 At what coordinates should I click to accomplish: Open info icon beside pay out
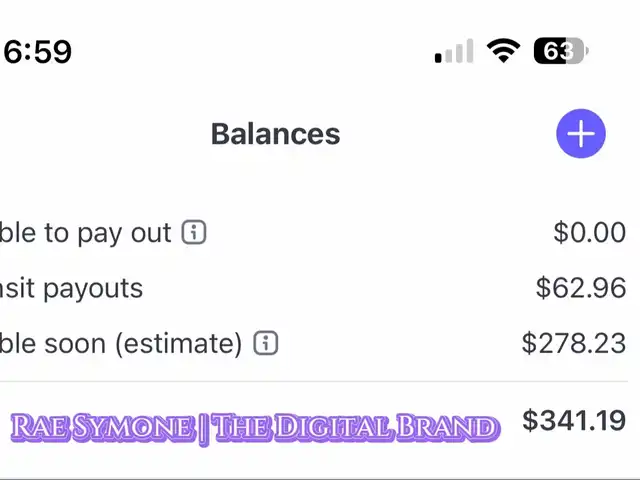(194, 232)
